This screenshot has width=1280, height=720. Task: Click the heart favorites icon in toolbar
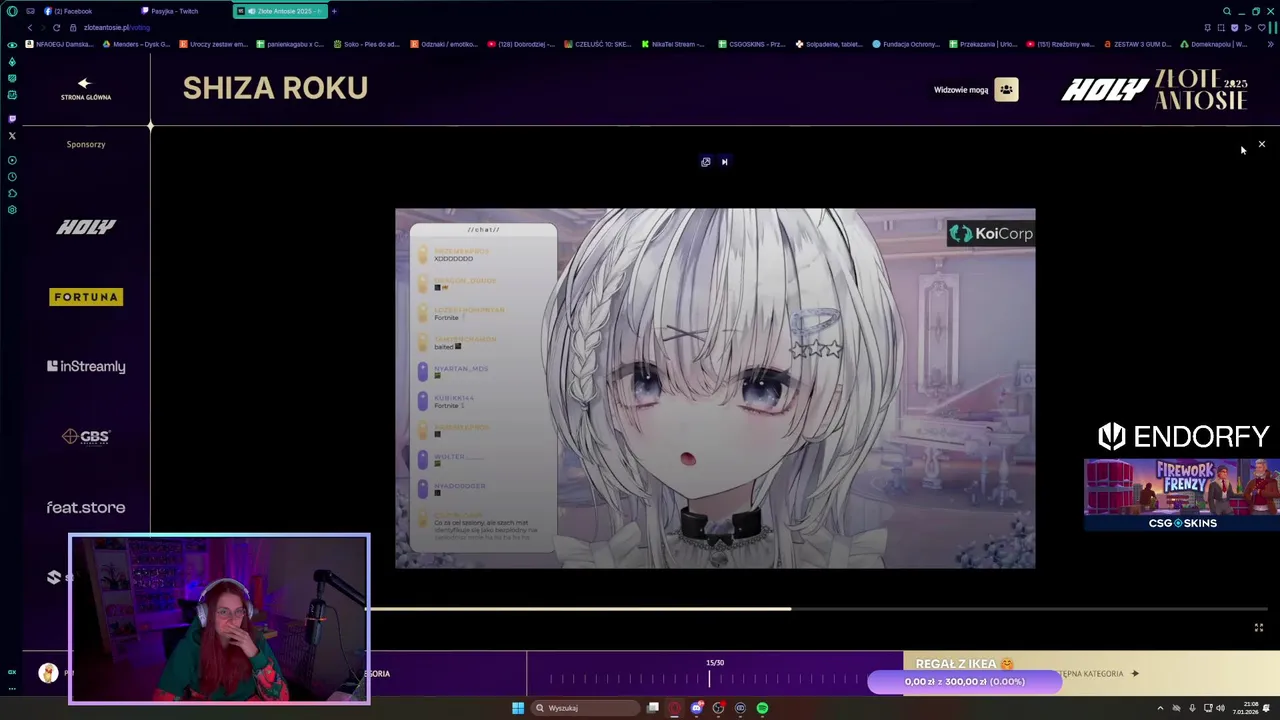(1261, 28)
